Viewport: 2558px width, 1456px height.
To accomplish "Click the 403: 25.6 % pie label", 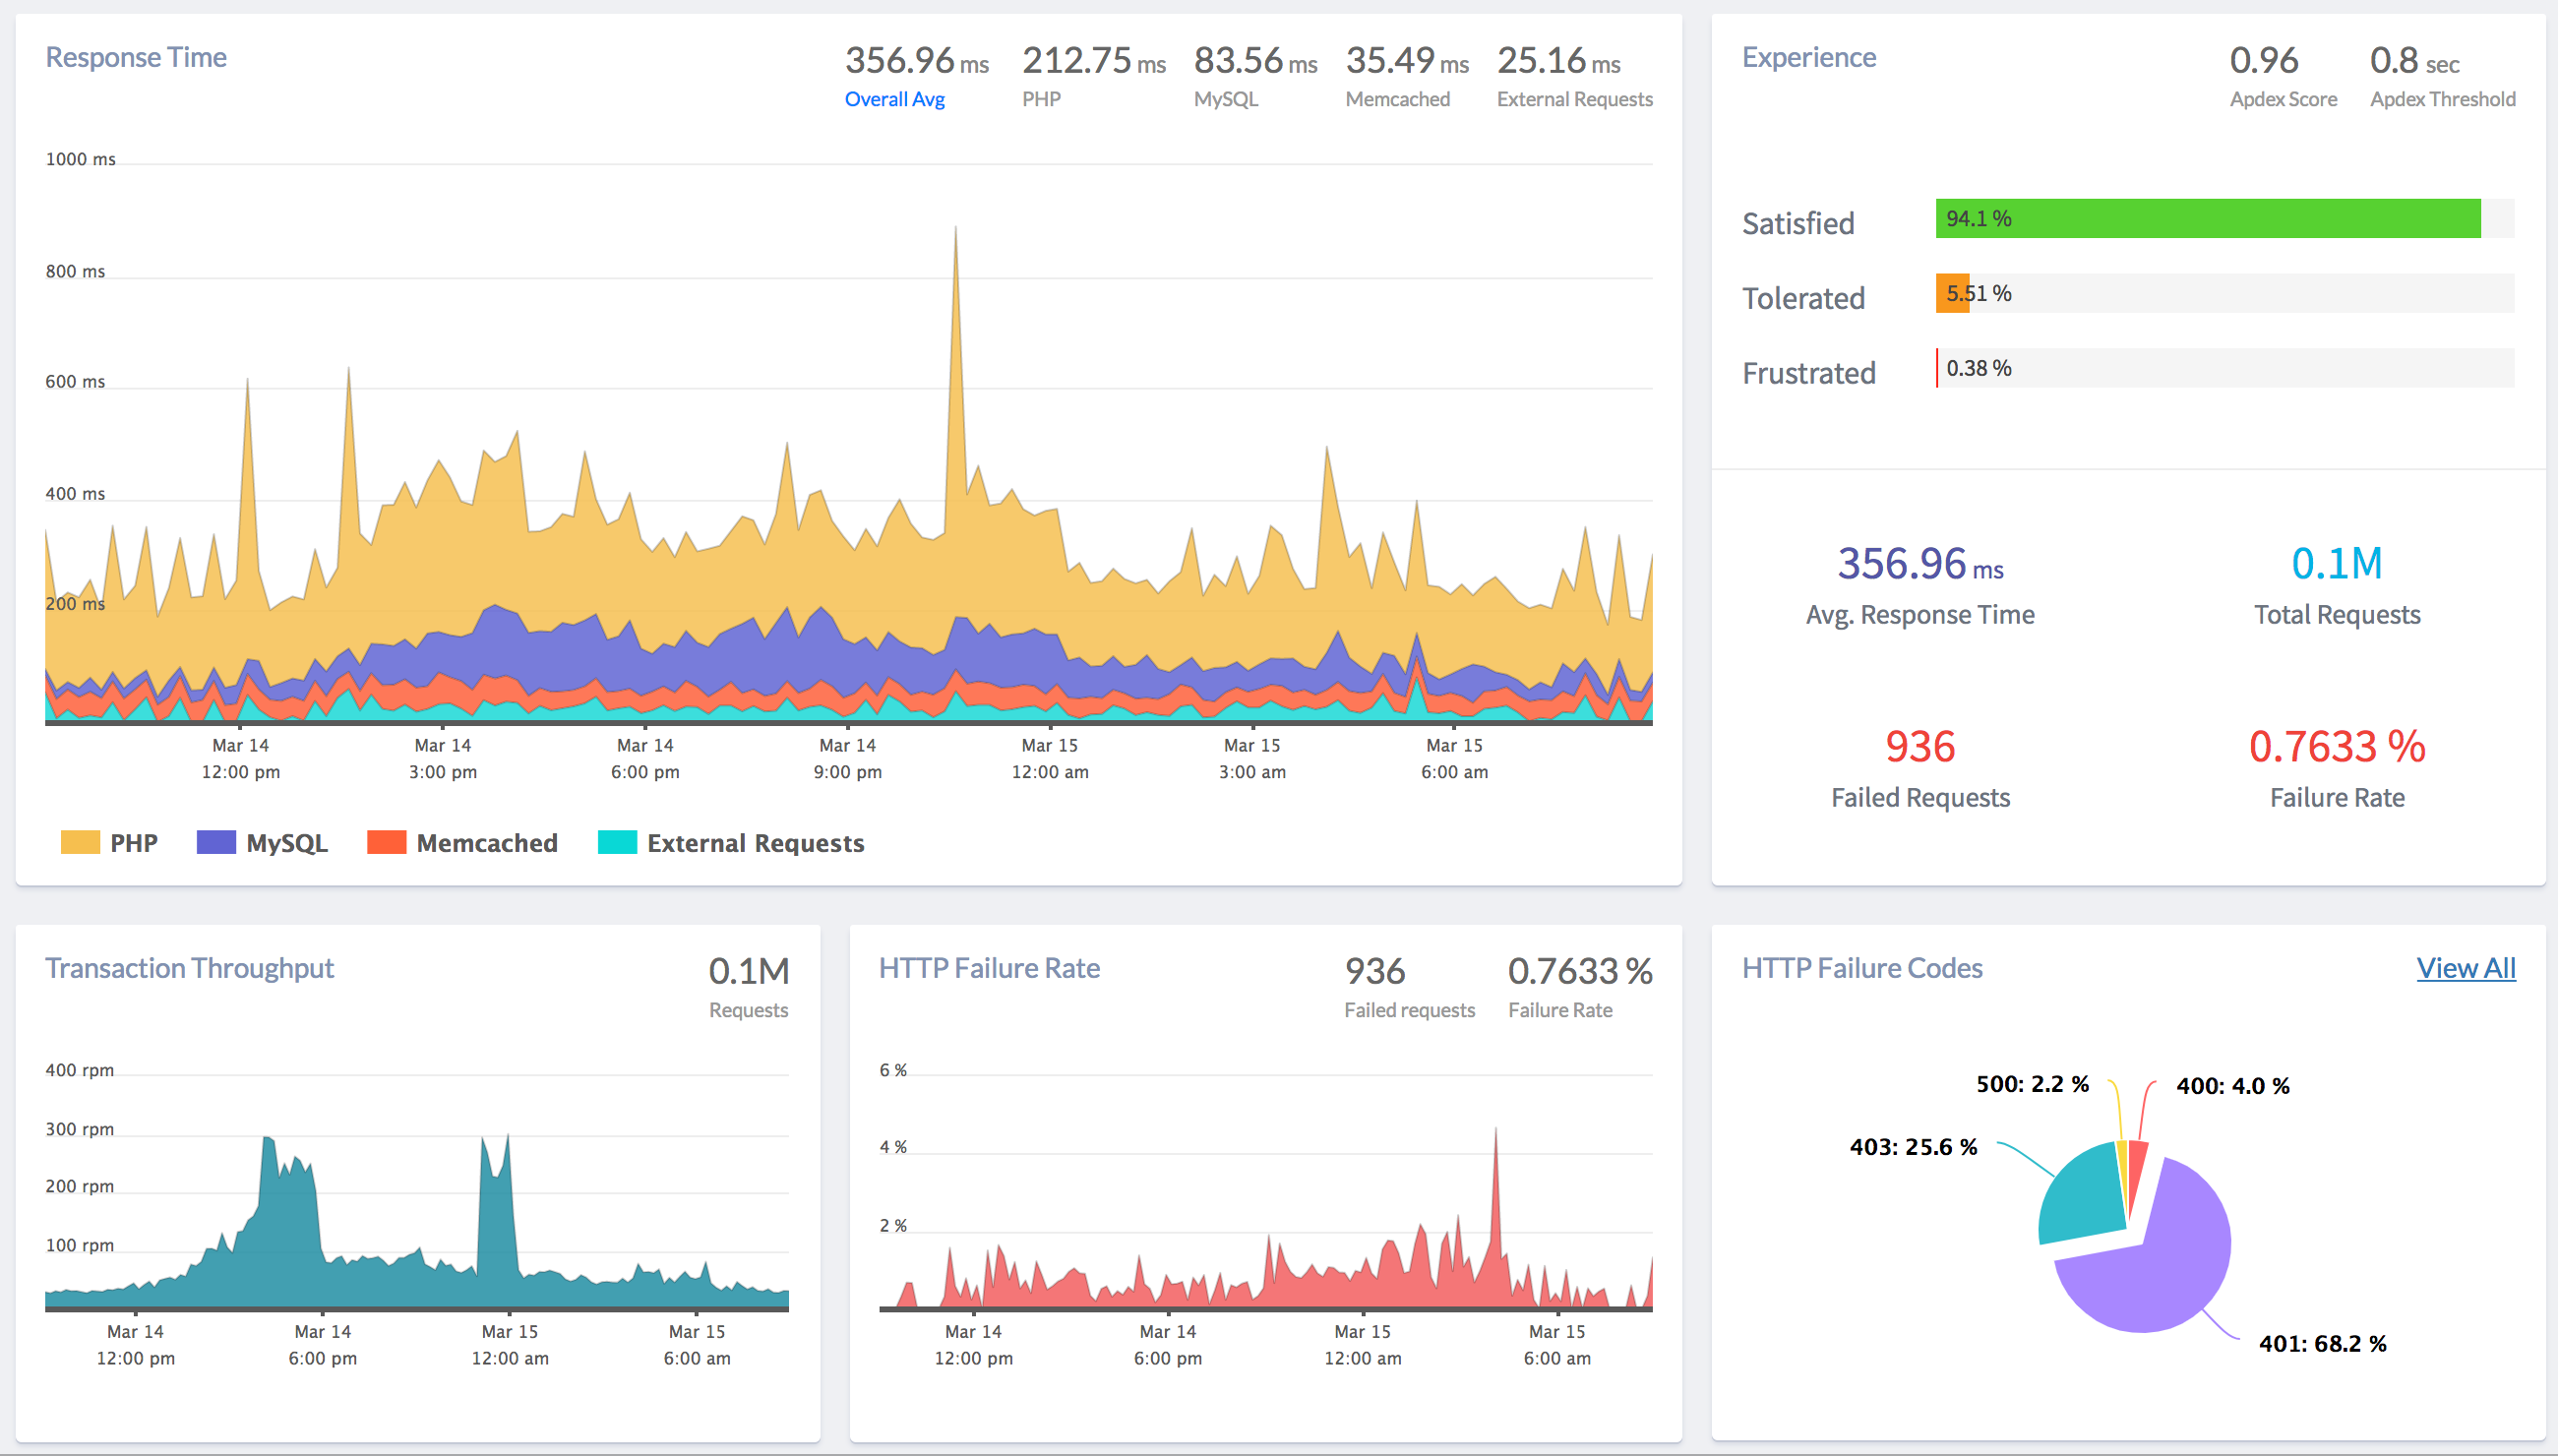I will [1913, 1147].
